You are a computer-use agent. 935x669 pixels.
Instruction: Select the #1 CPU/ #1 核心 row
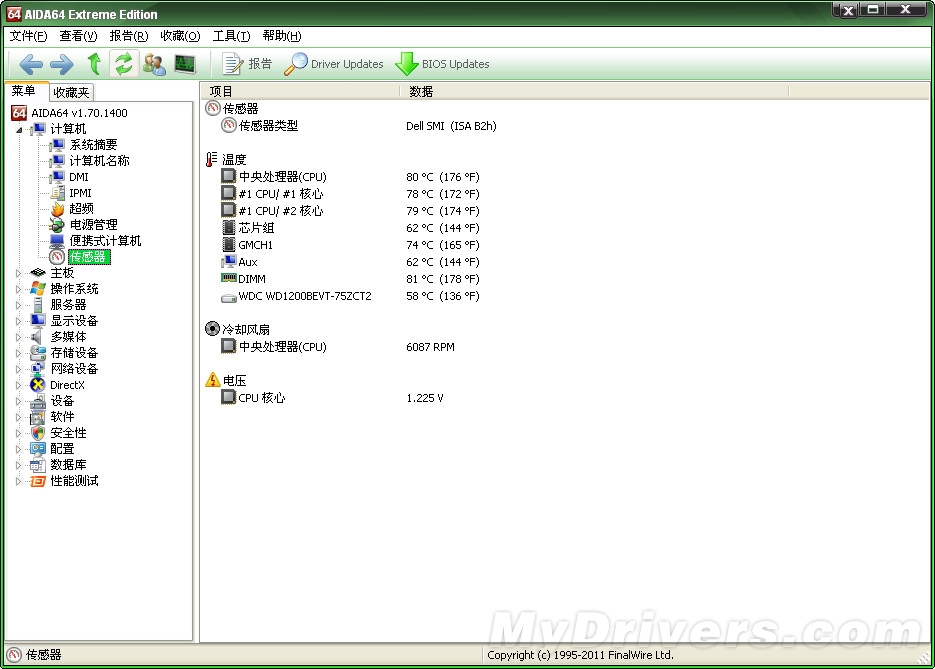pyautogui.click(x=350, y=194)
